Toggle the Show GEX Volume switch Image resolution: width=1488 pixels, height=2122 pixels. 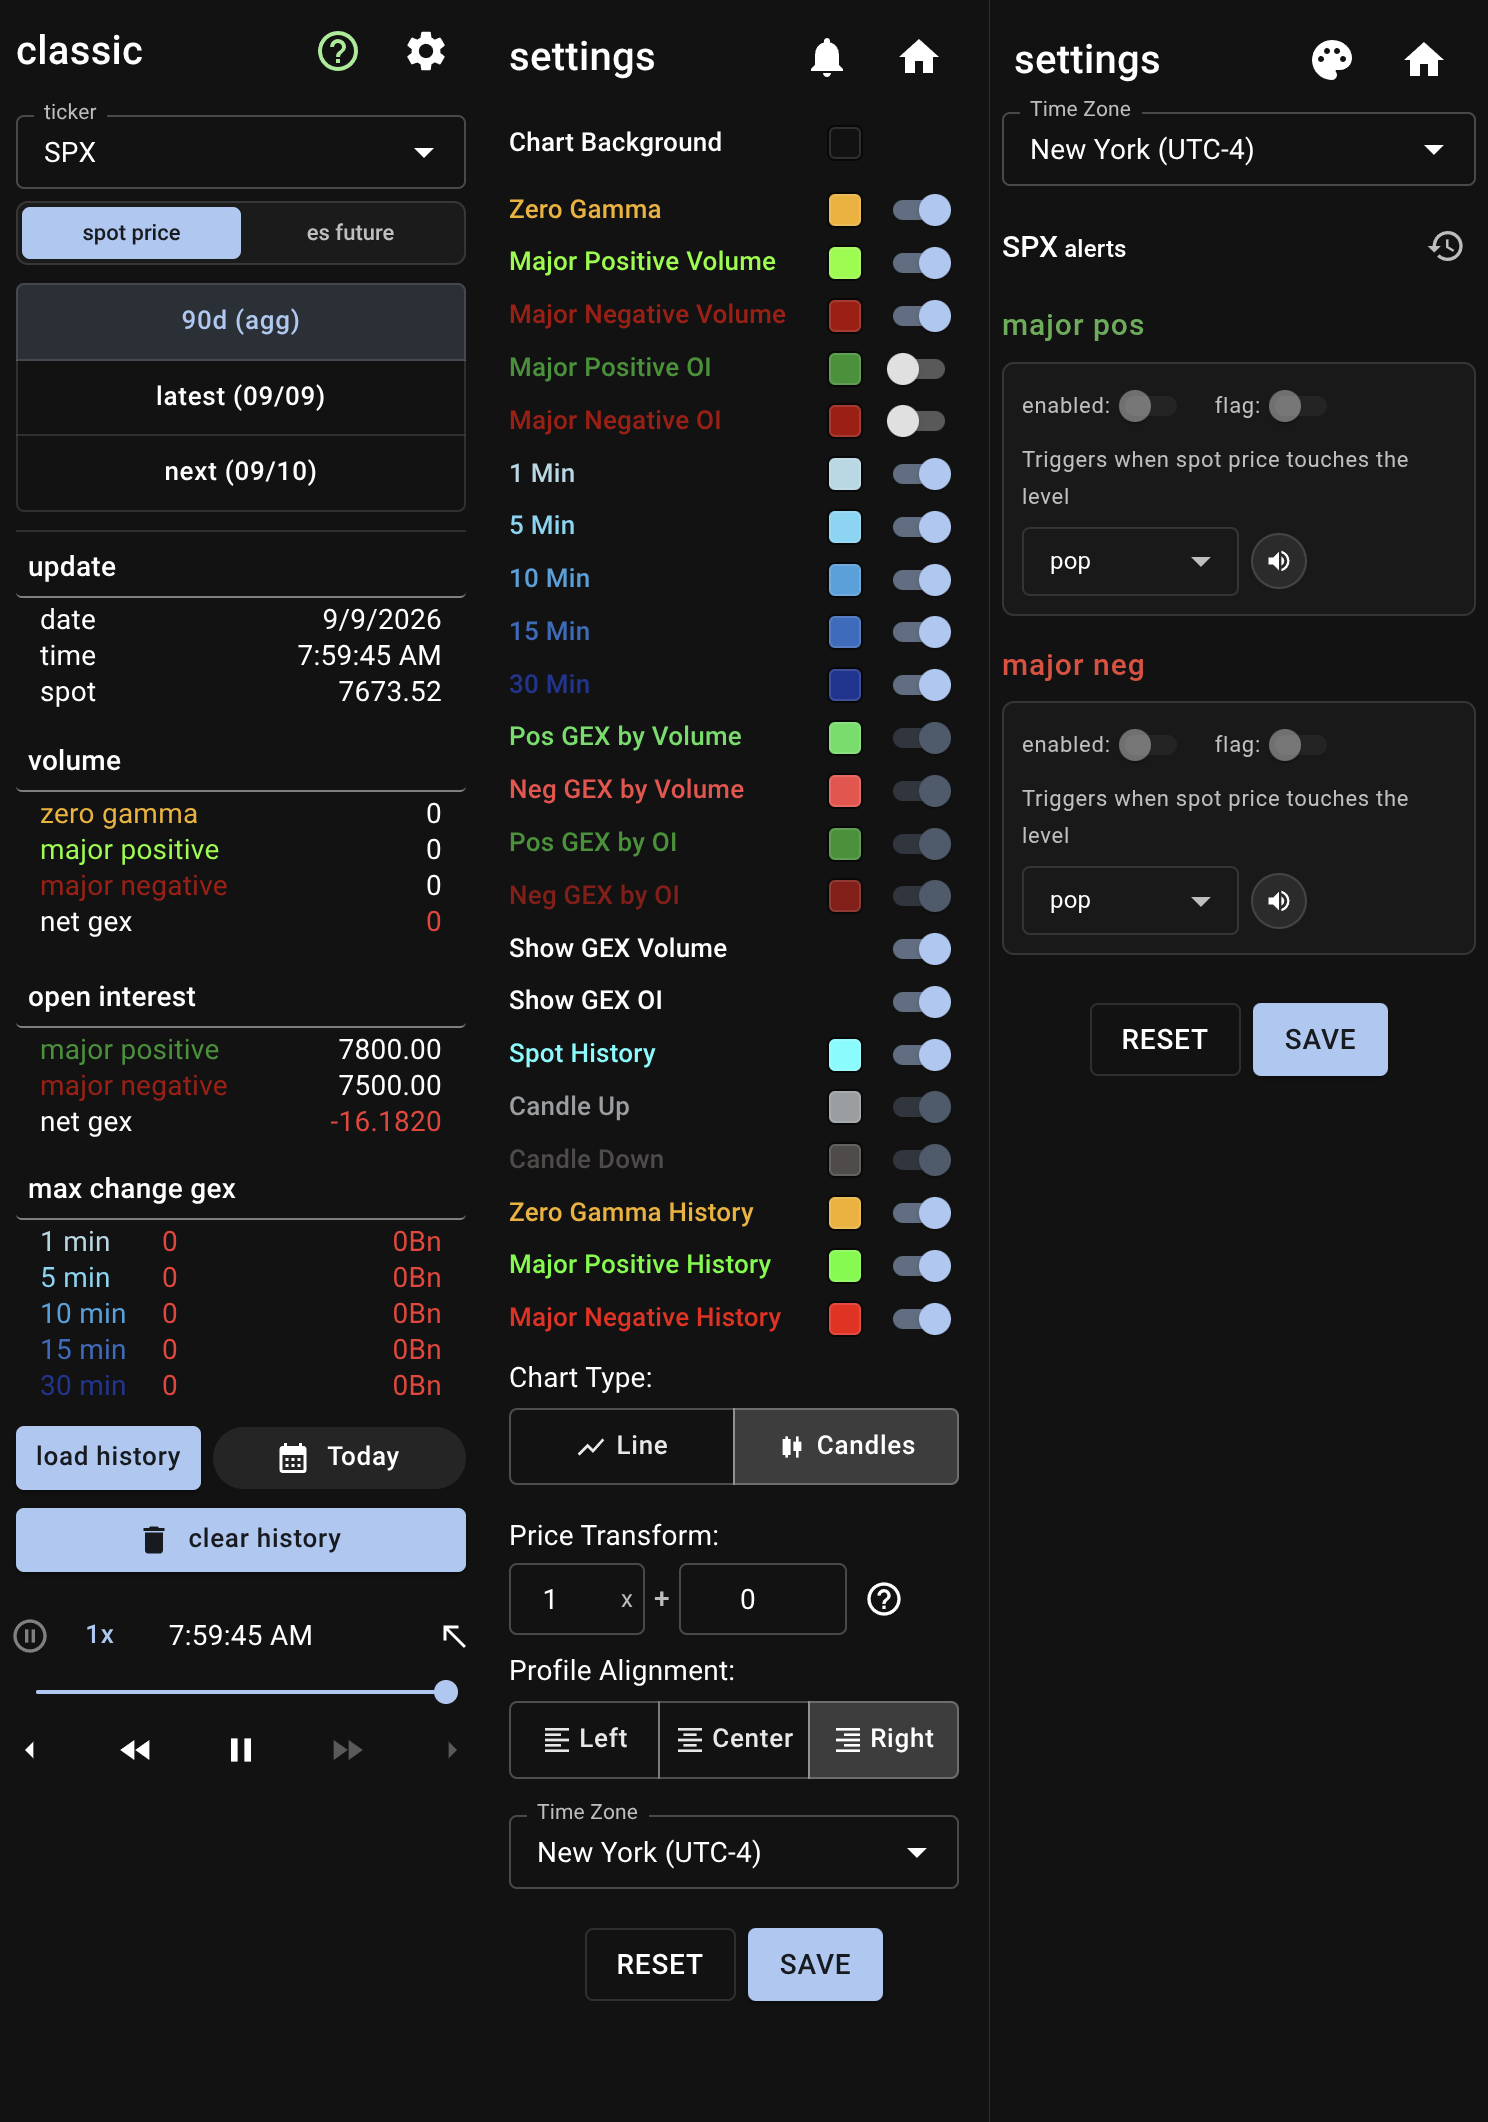pos(921,949)
